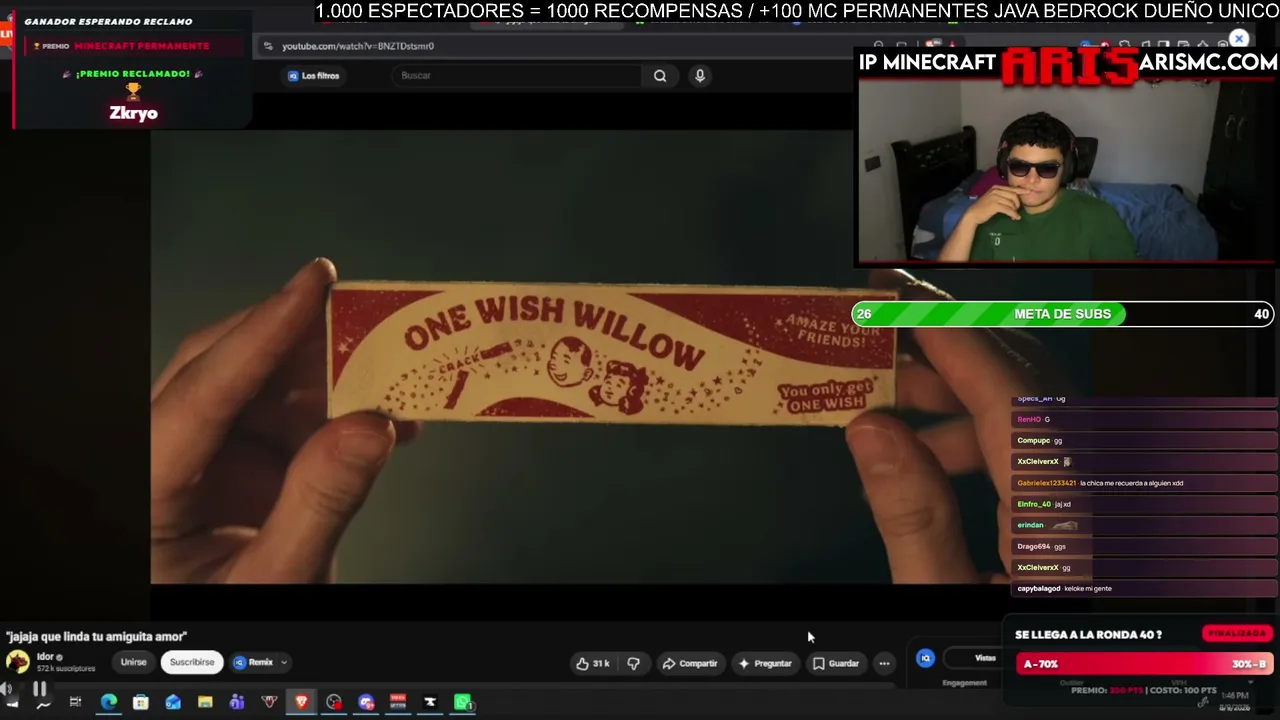Click the Meta de Subs progress bar
Viewport: 1280px width, 720px height.
1062,314
